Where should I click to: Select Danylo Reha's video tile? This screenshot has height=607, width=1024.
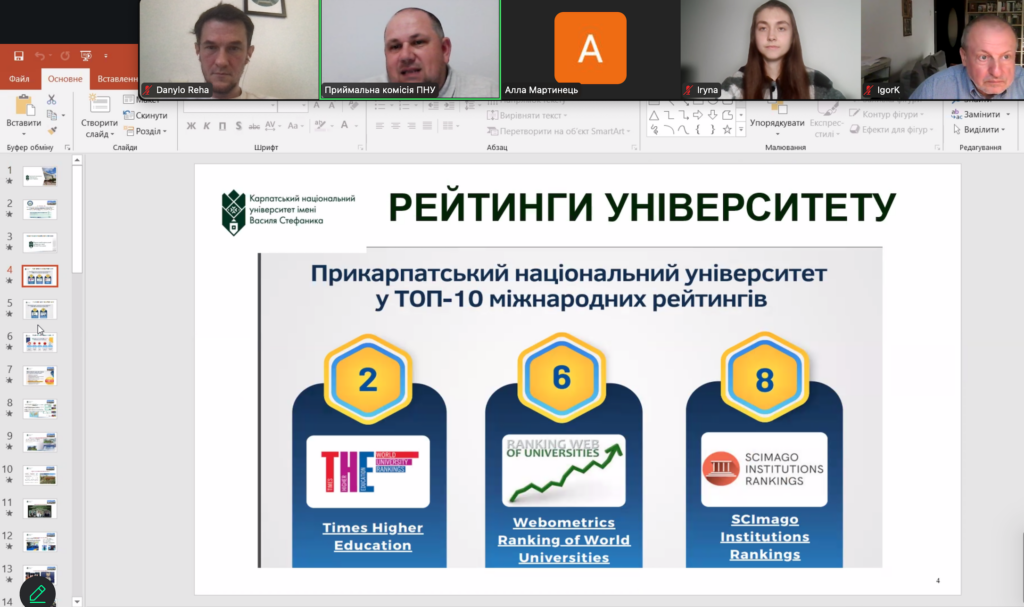point(229,50)
